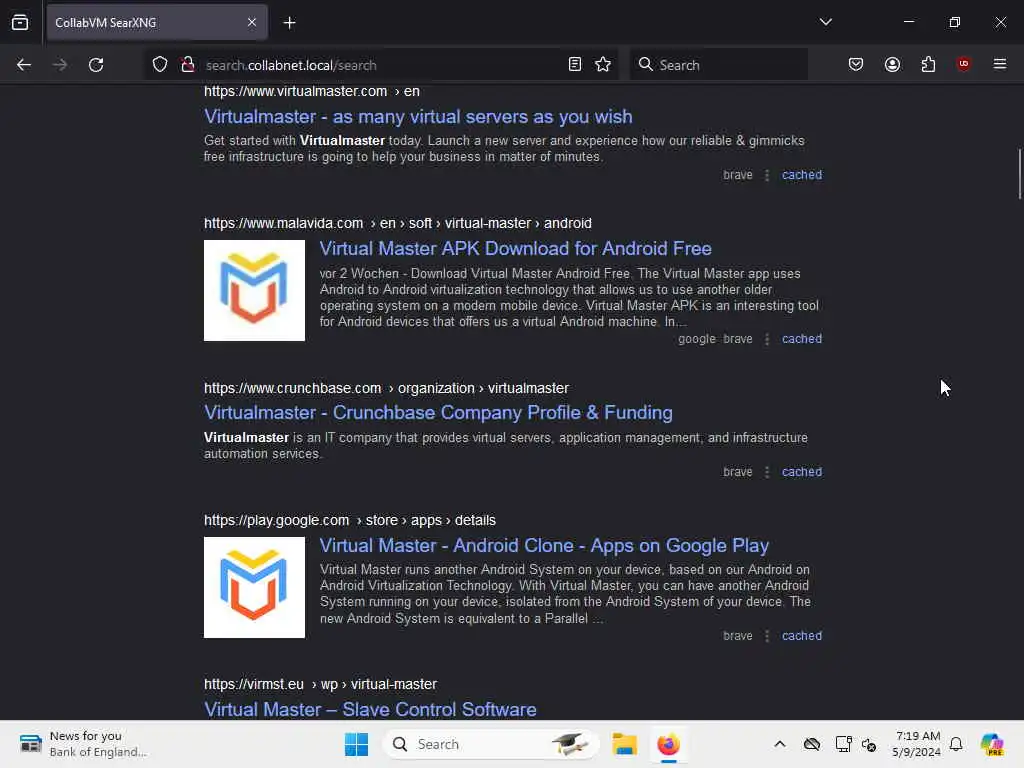Open Virtual Master – Slave Control Software link
This screenshot has width=1024, height=768.
370,709
